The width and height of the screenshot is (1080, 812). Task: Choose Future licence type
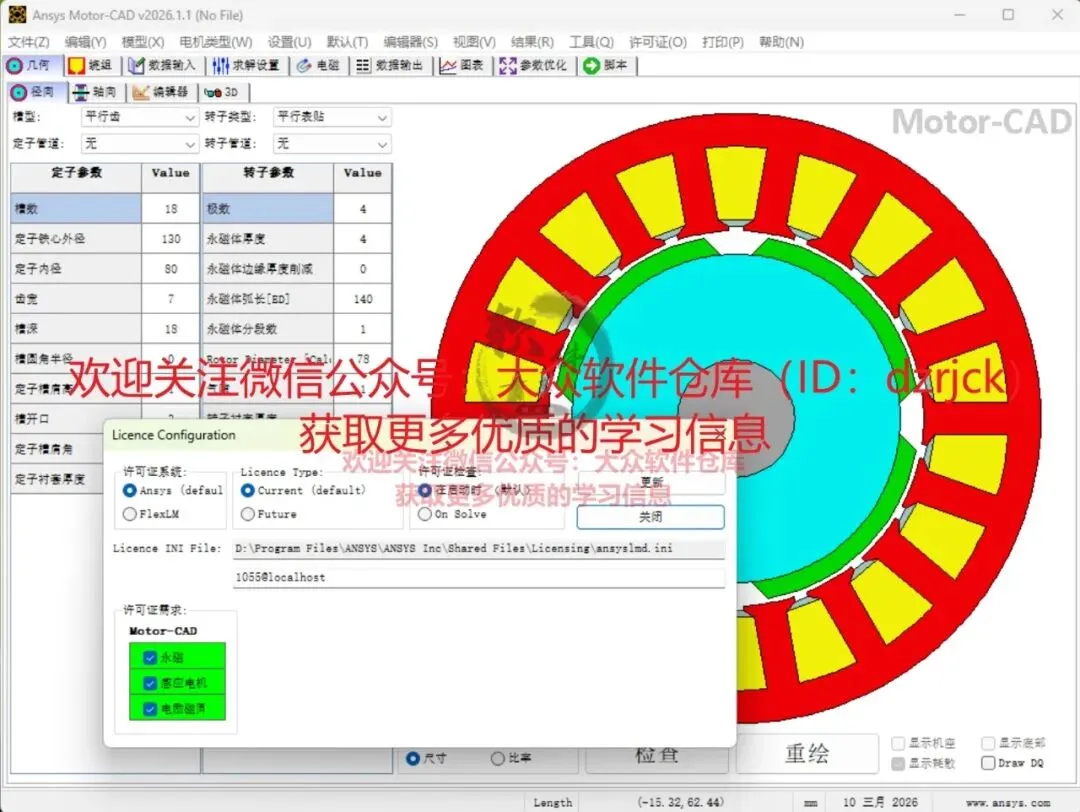247,514
